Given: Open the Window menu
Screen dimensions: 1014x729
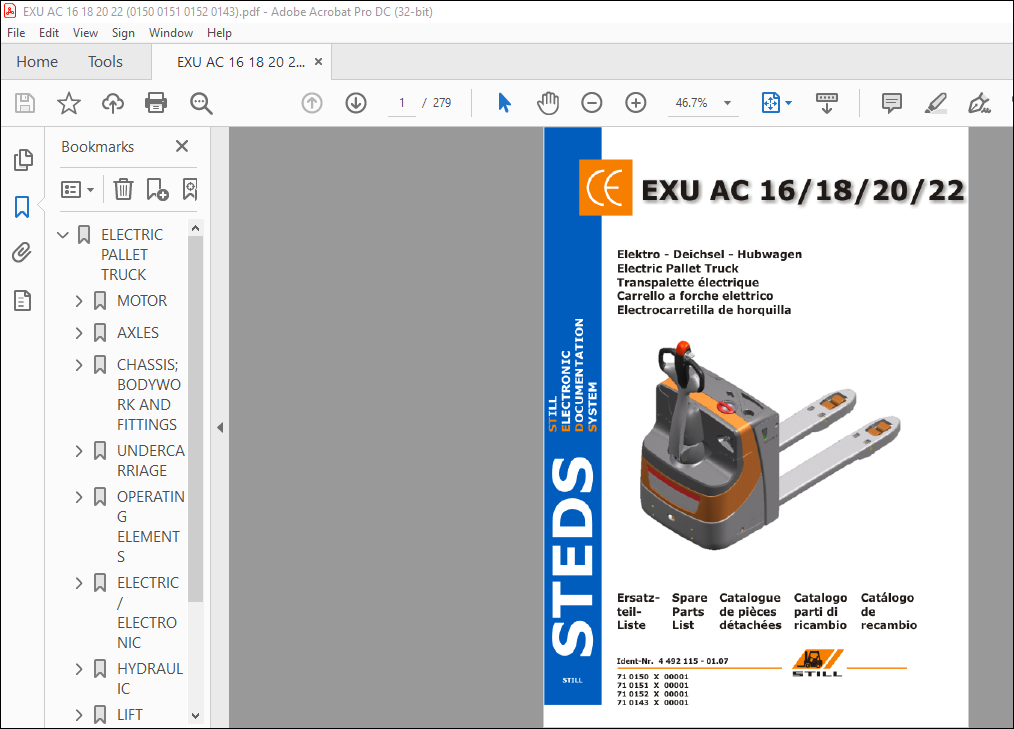Looking at the screenshot, I should pos(171,32).
